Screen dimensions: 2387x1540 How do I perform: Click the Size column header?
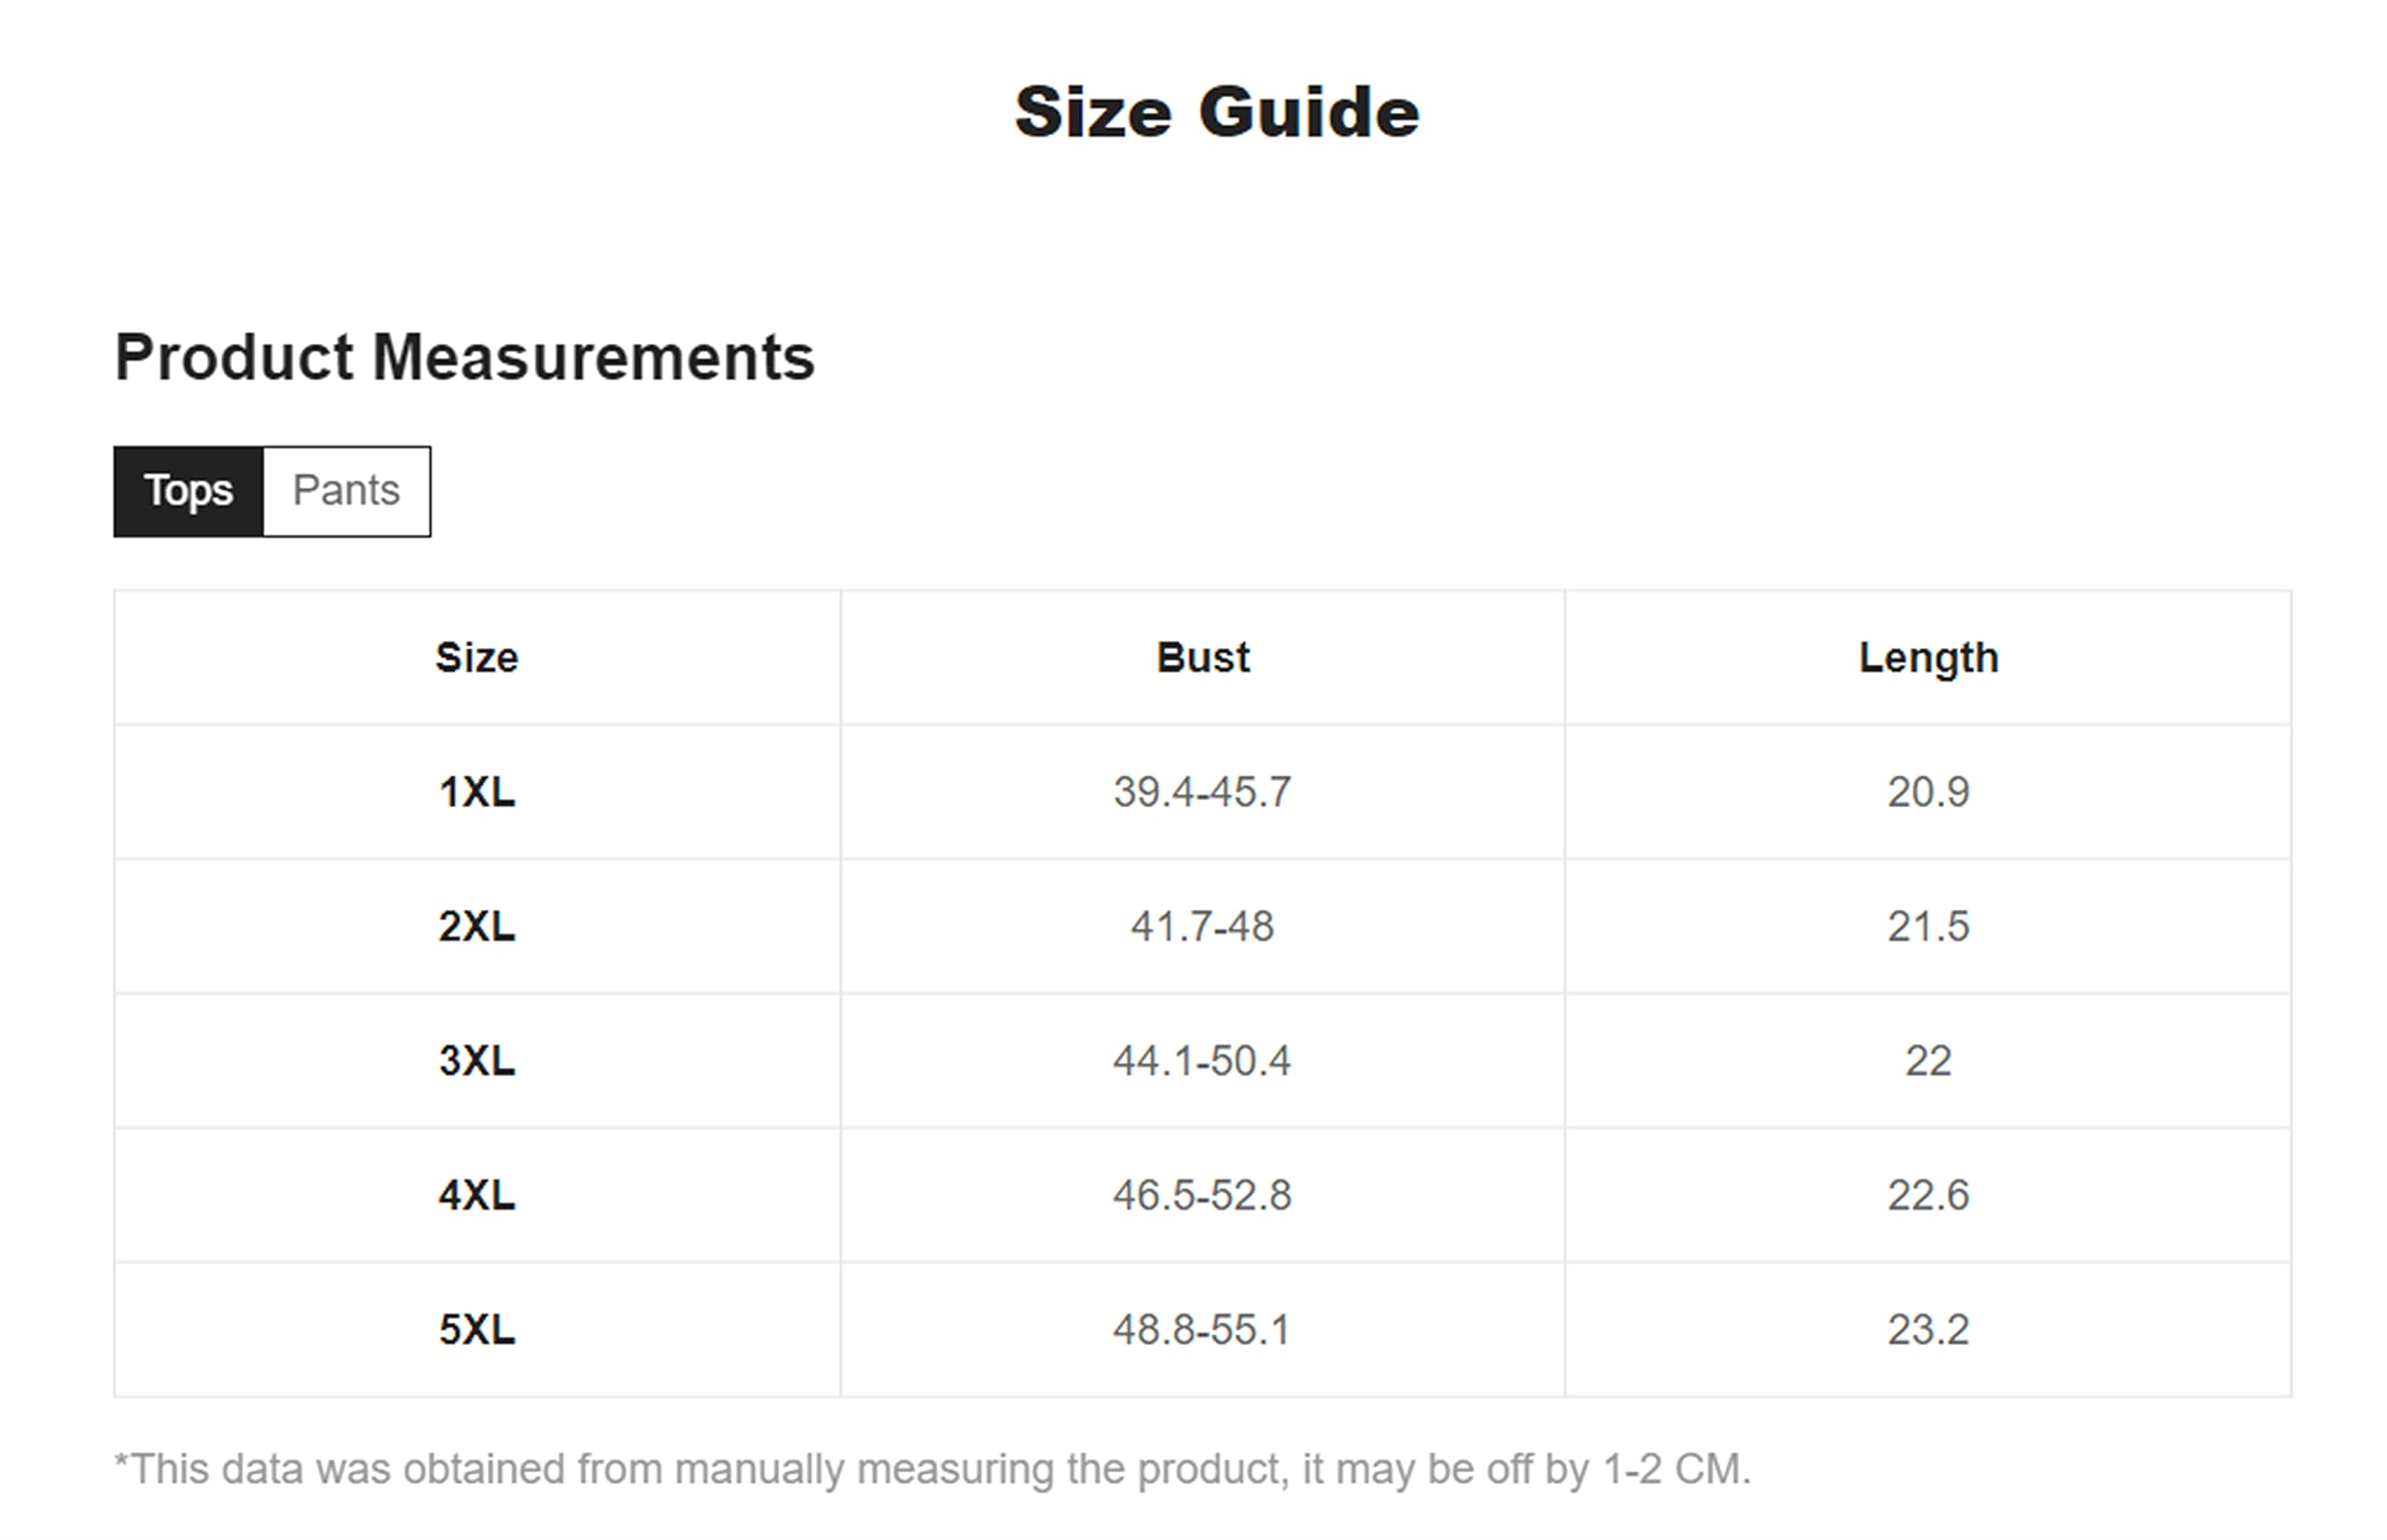[477, 658]
